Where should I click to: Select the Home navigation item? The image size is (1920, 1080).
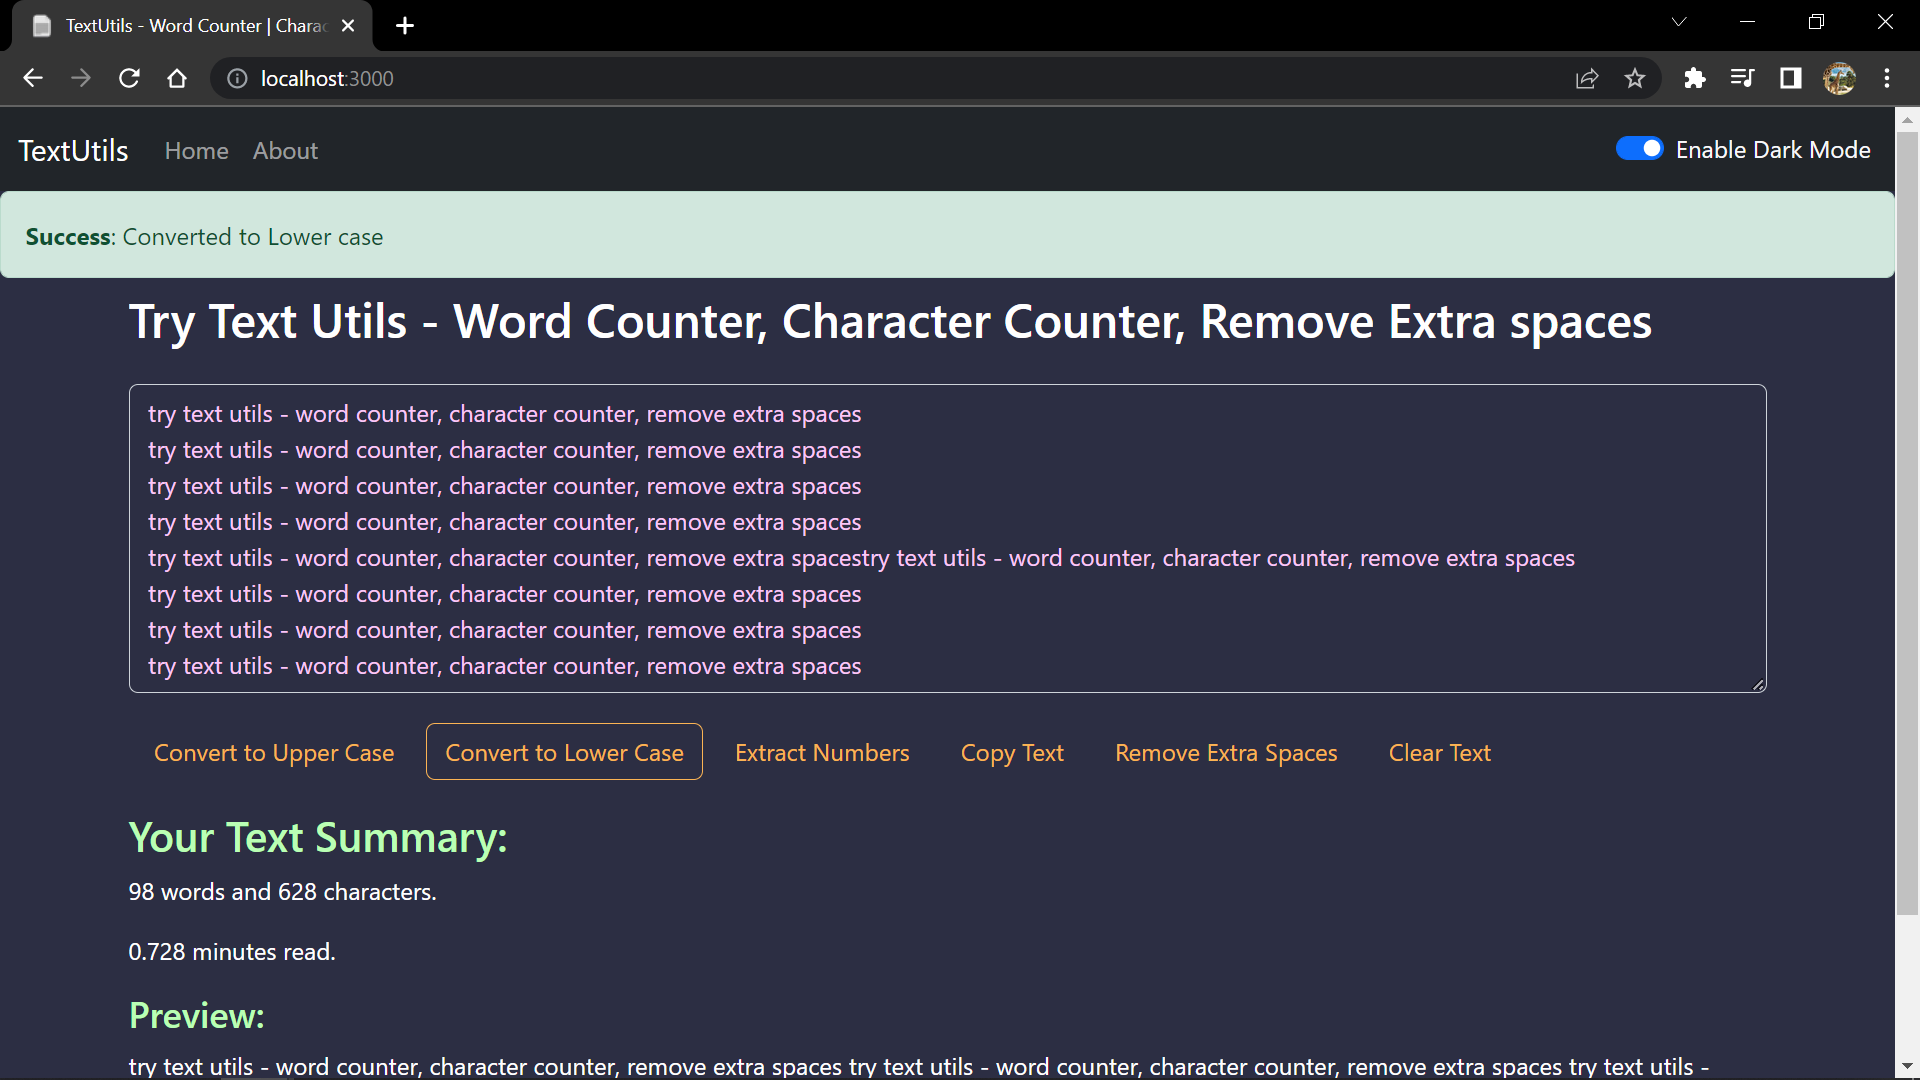coord(196,151)
